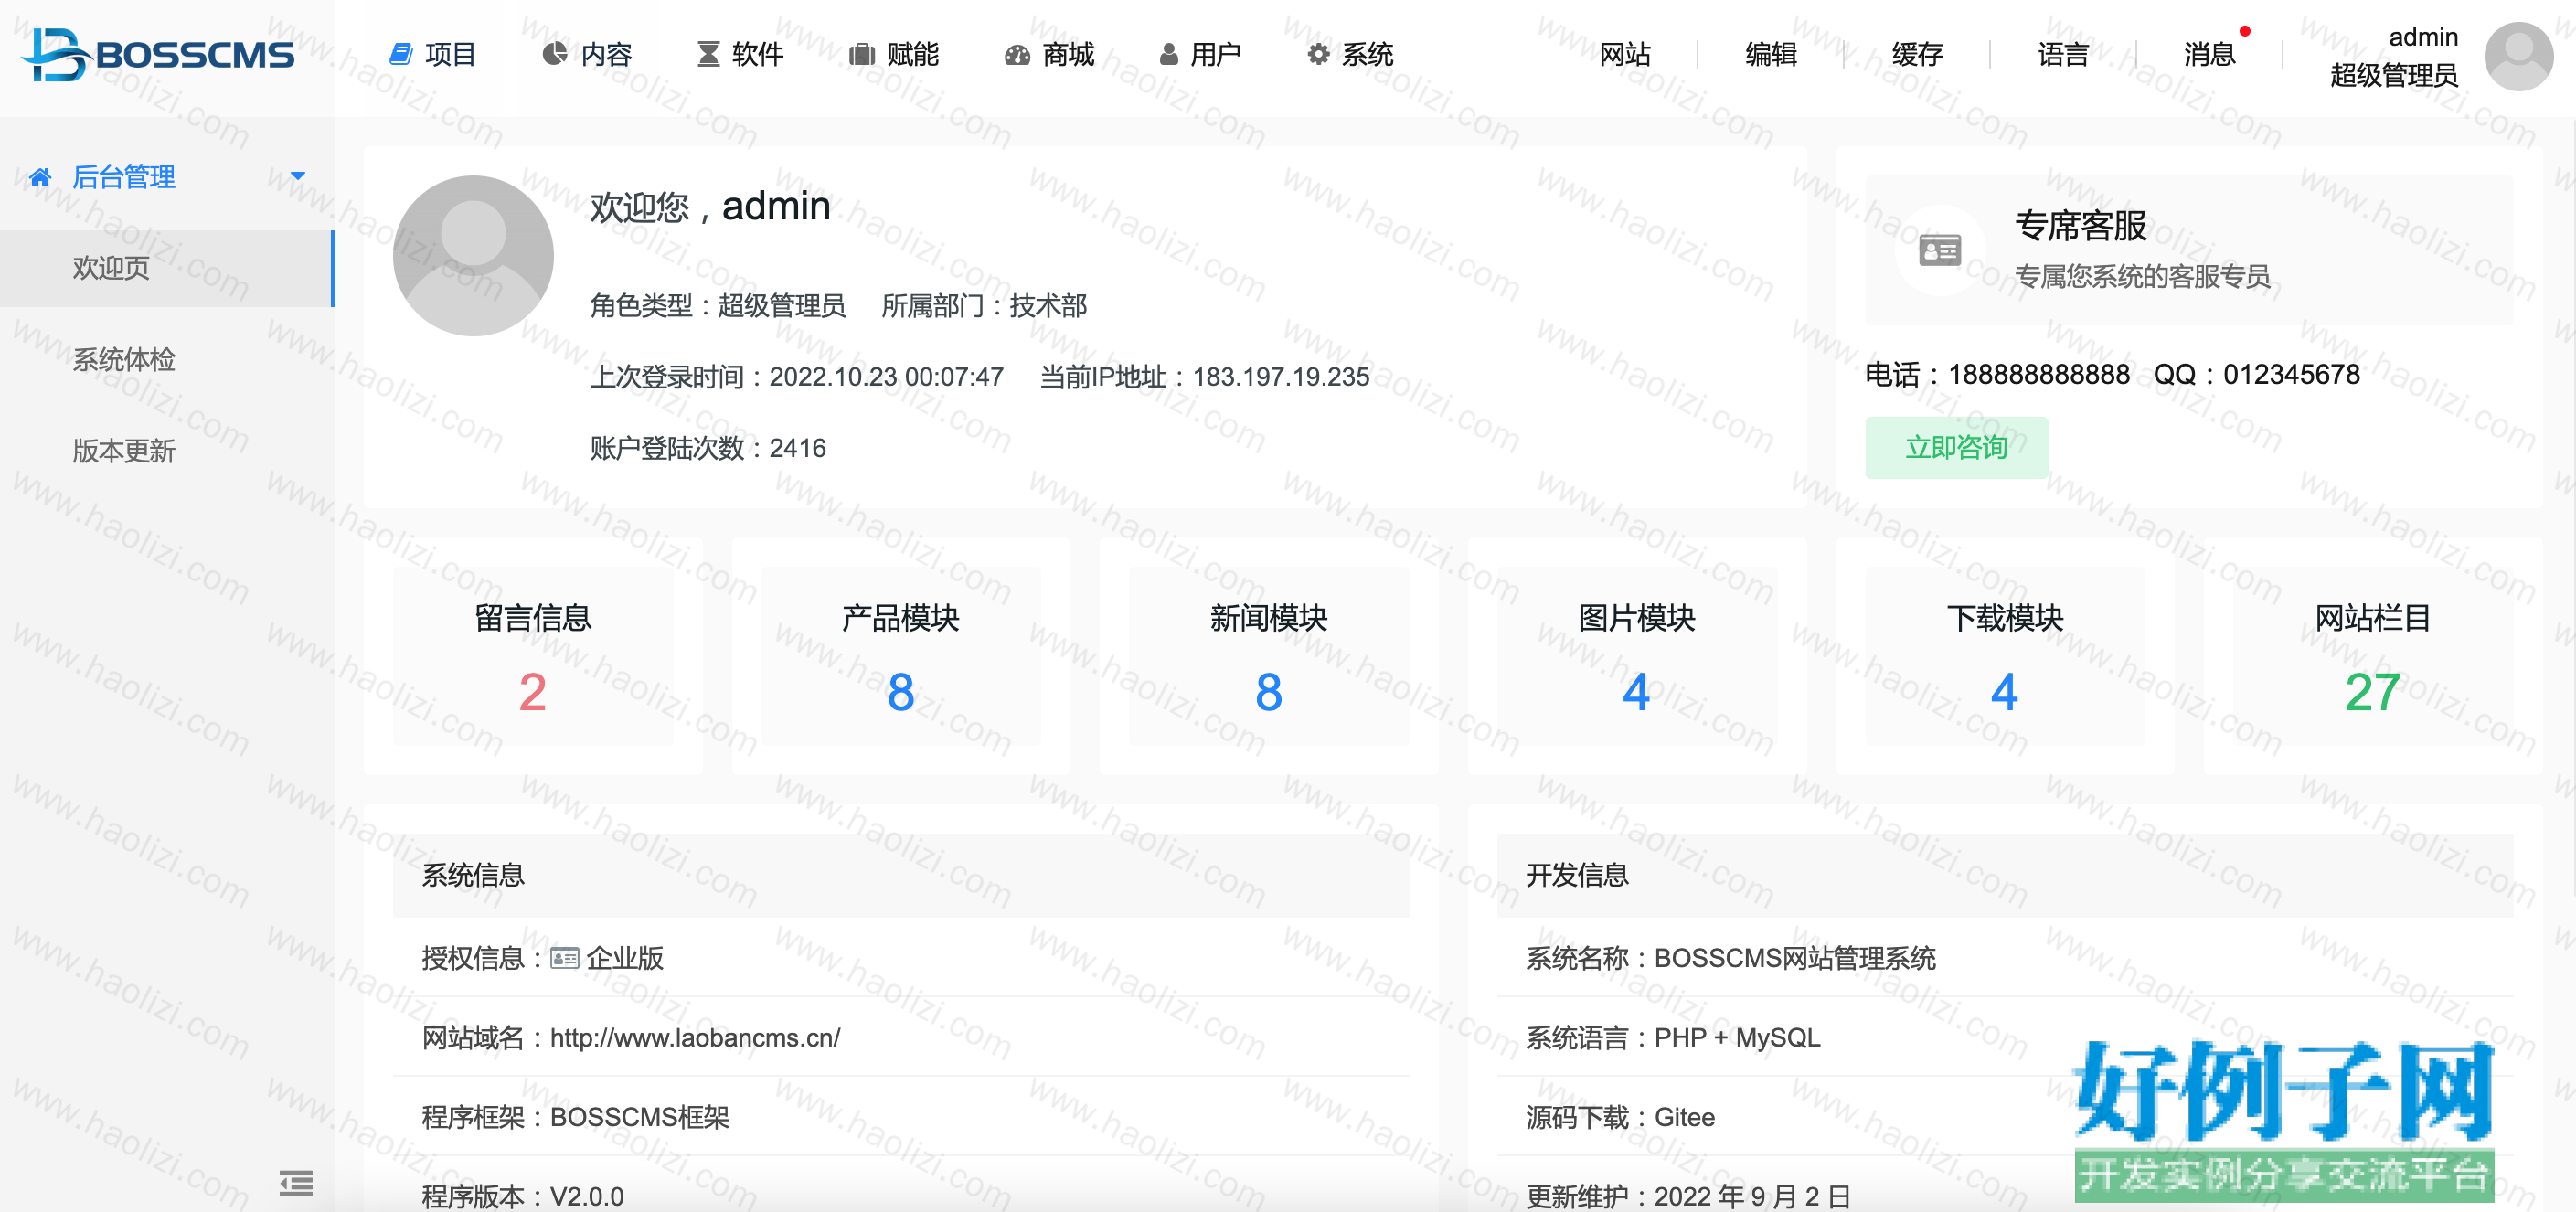Click the 缓存 link in top bar

[x=1917, y=54]
